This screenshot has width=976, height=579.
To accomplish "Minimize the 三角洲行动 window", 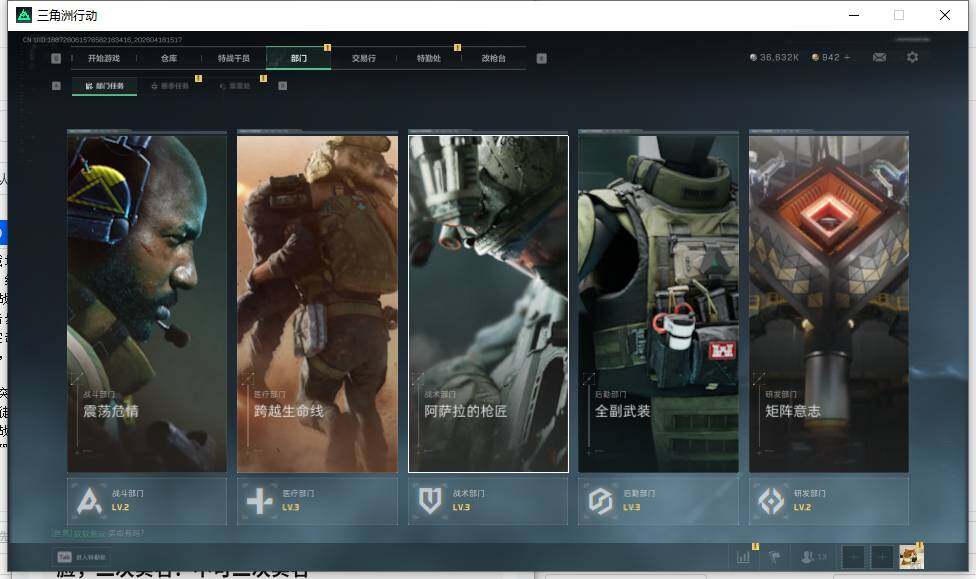I will coord(854,16).
